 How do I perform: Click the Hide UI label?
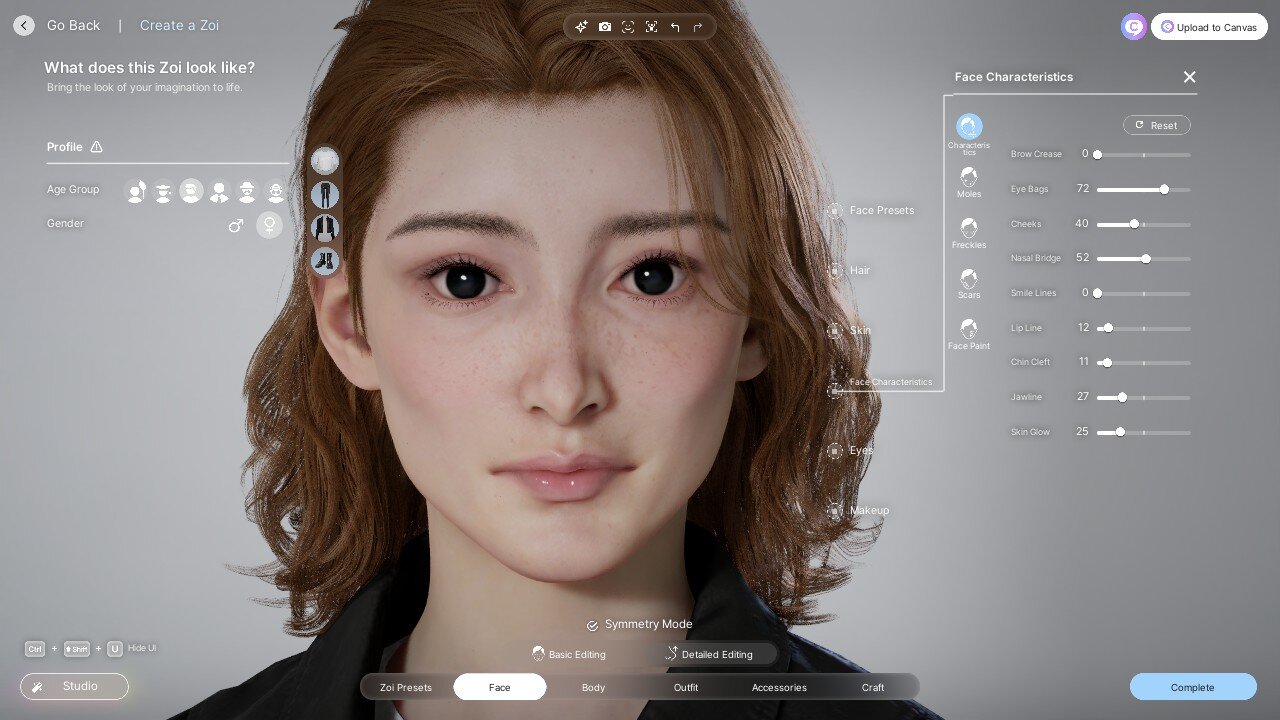(142, 648)
